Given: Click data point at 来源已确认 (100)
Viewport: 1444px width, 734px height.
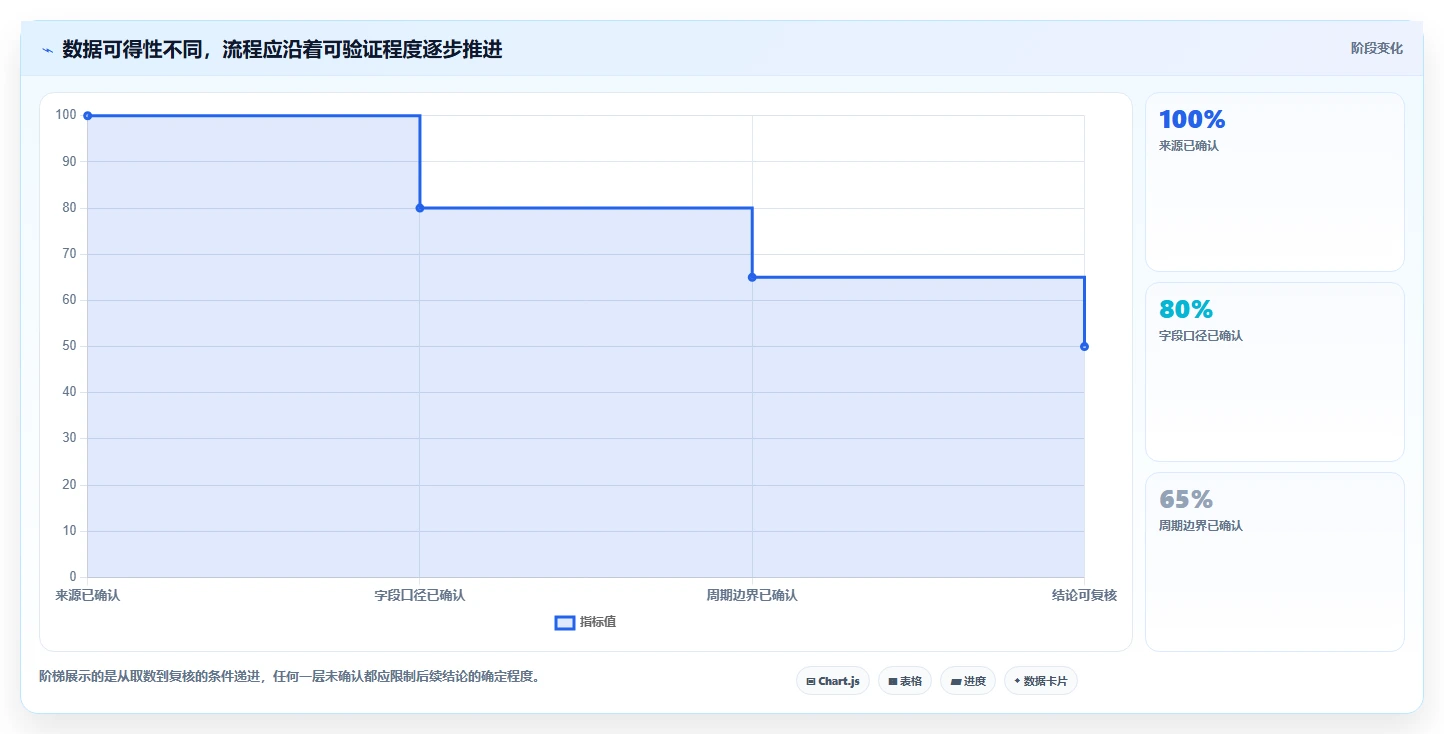Looking at the screenshot, I should coord(88,116).
